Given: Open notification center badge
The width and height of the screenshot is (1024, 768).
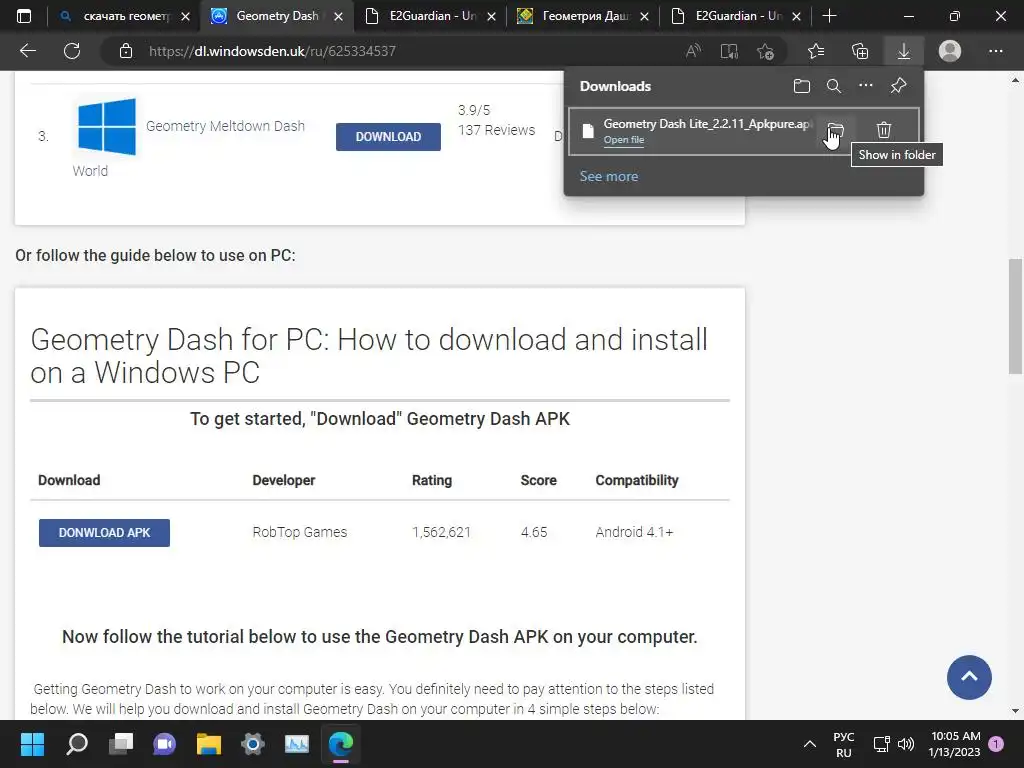Looking at the screenshot, I should tap(996, 743).
